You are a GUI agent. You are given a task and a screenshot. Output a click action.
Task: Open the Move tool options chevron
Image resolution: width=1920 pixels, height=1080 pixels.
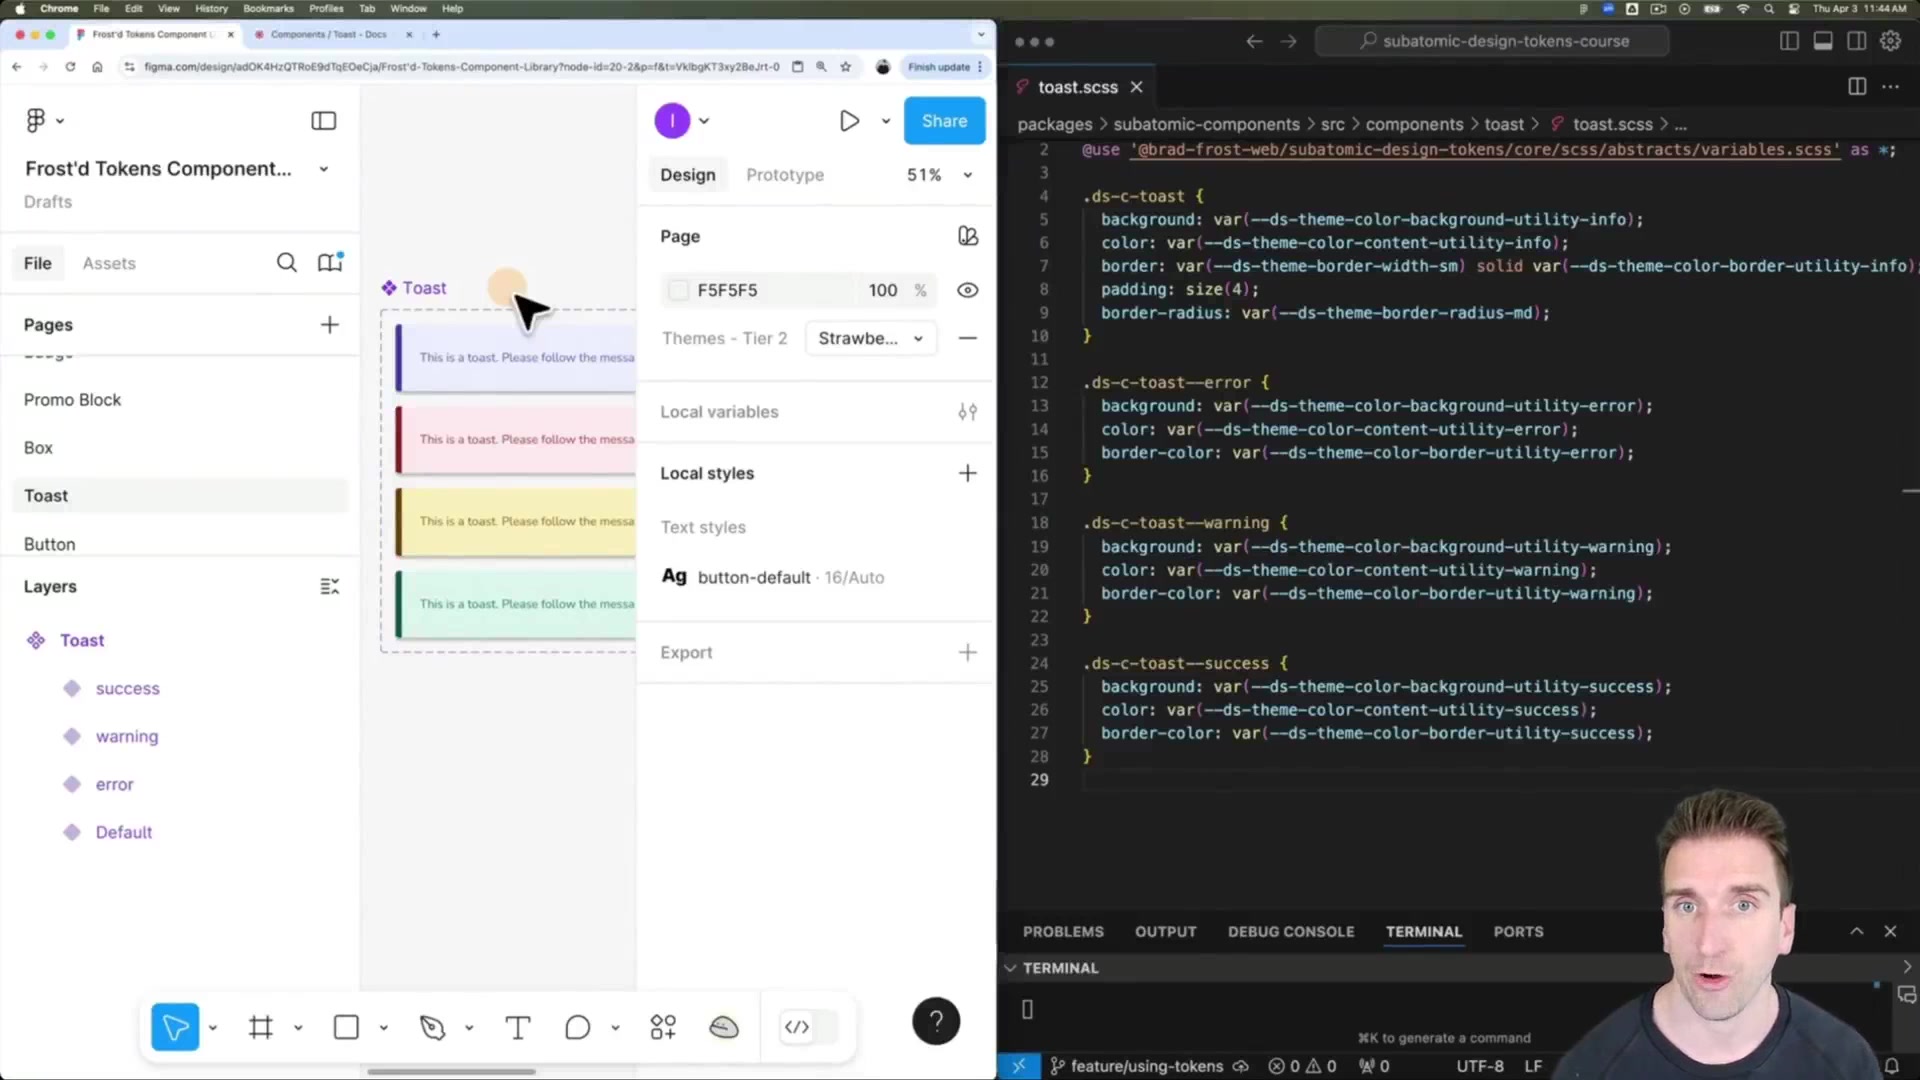point(213,1027)
